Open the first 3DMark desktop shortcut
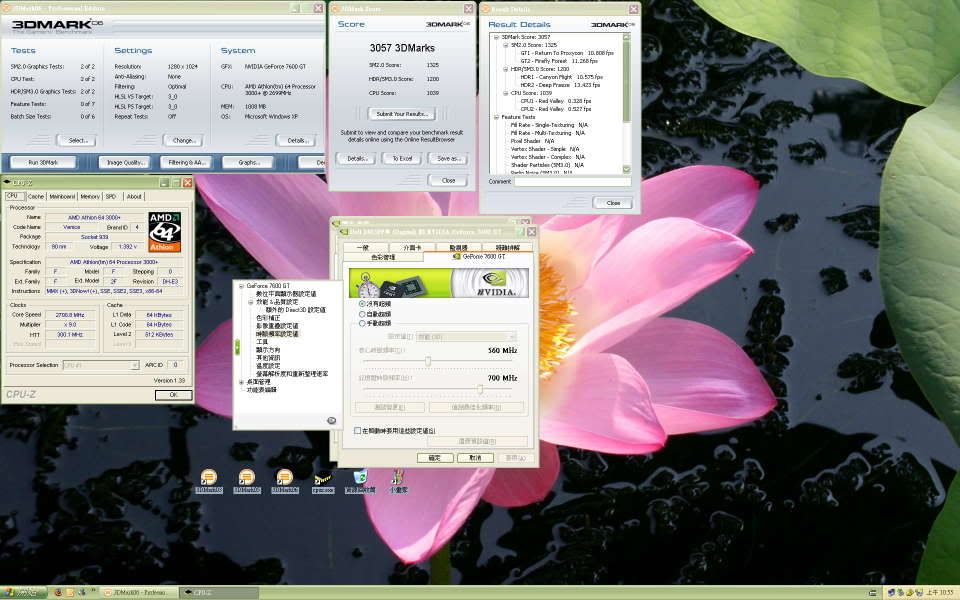 click(208, 479)
